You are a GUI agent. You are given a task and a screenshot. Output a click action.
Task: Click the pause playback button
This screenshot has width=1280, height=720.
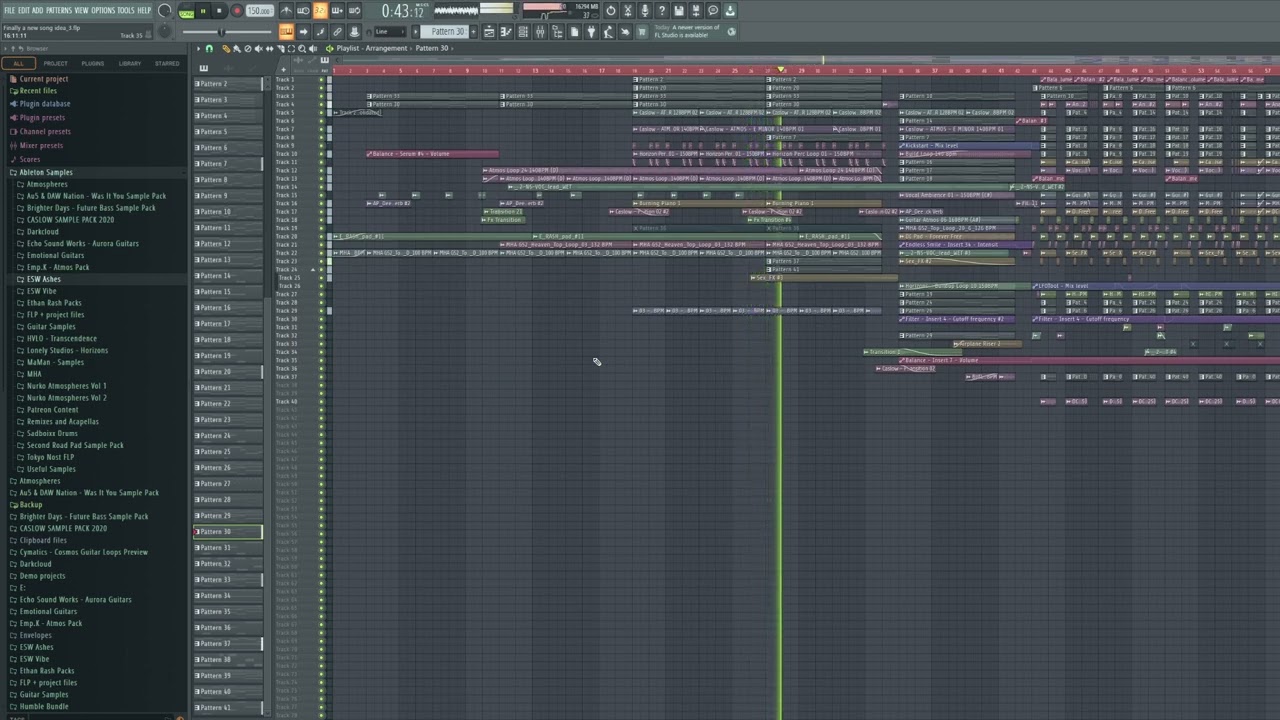click(x=203, y=11)
